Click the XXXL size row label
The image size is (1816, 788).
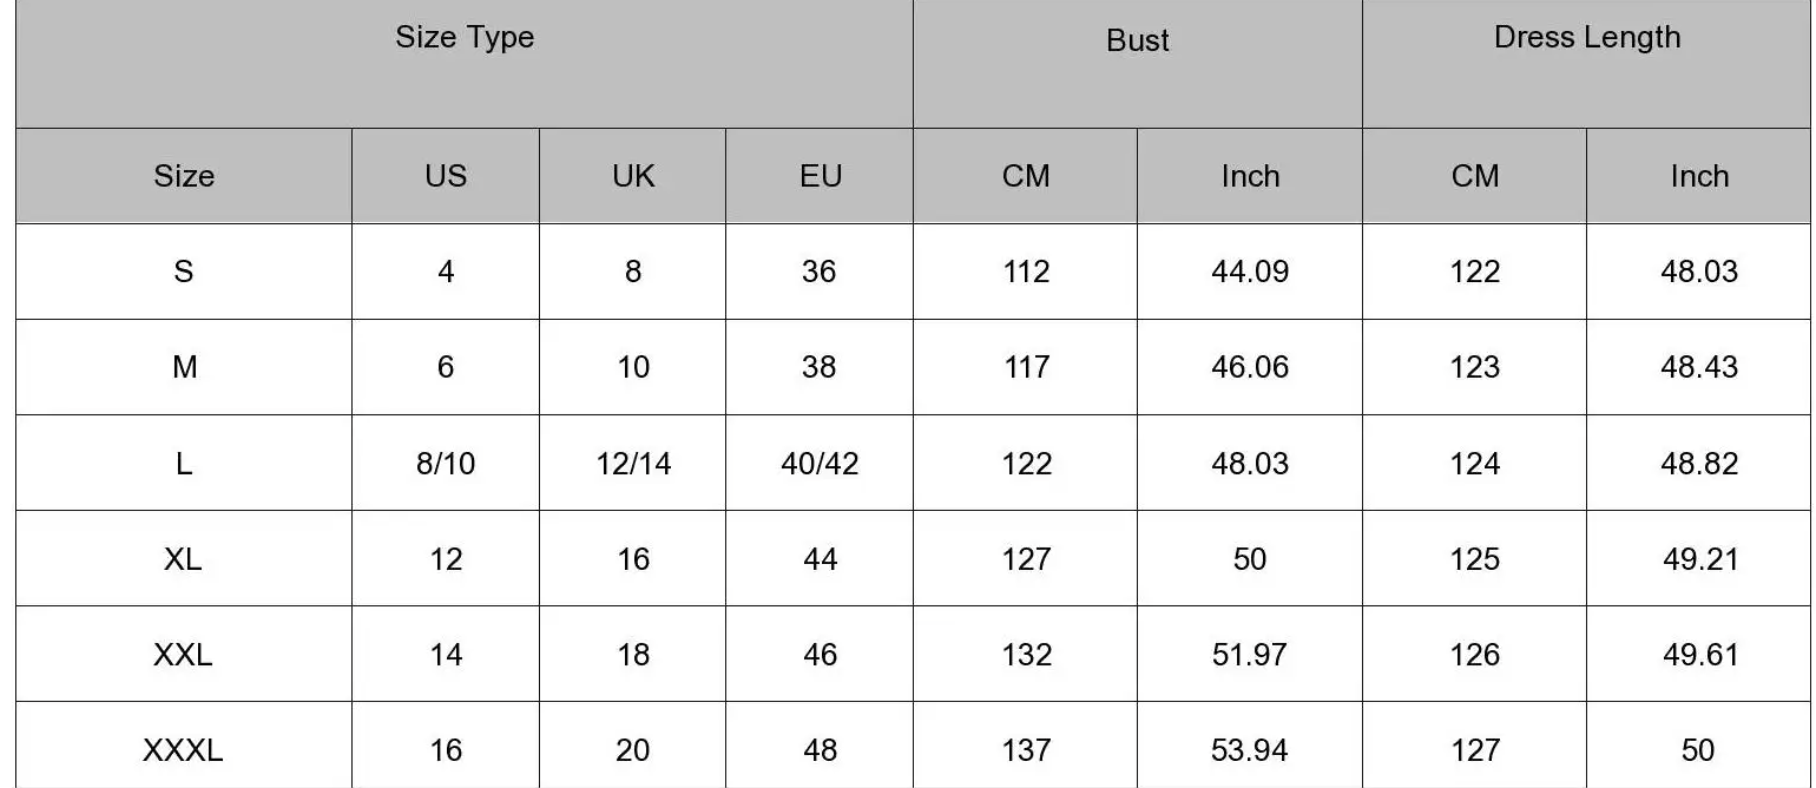tap(183, 750)
